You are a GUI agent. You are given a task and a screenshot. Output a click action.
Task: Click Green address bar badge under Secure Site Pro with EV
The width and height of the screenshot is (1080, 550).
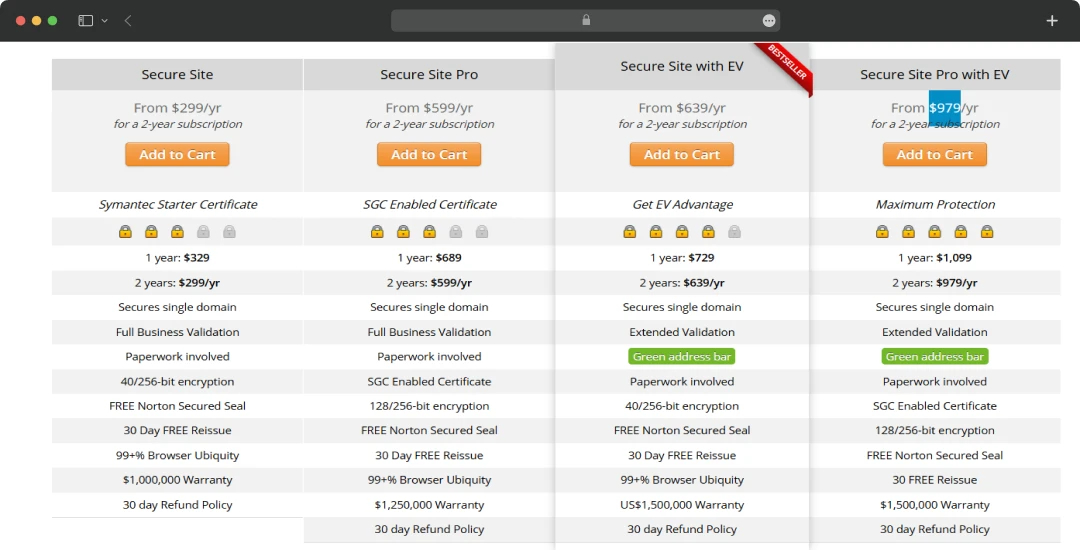pos(935,357)
